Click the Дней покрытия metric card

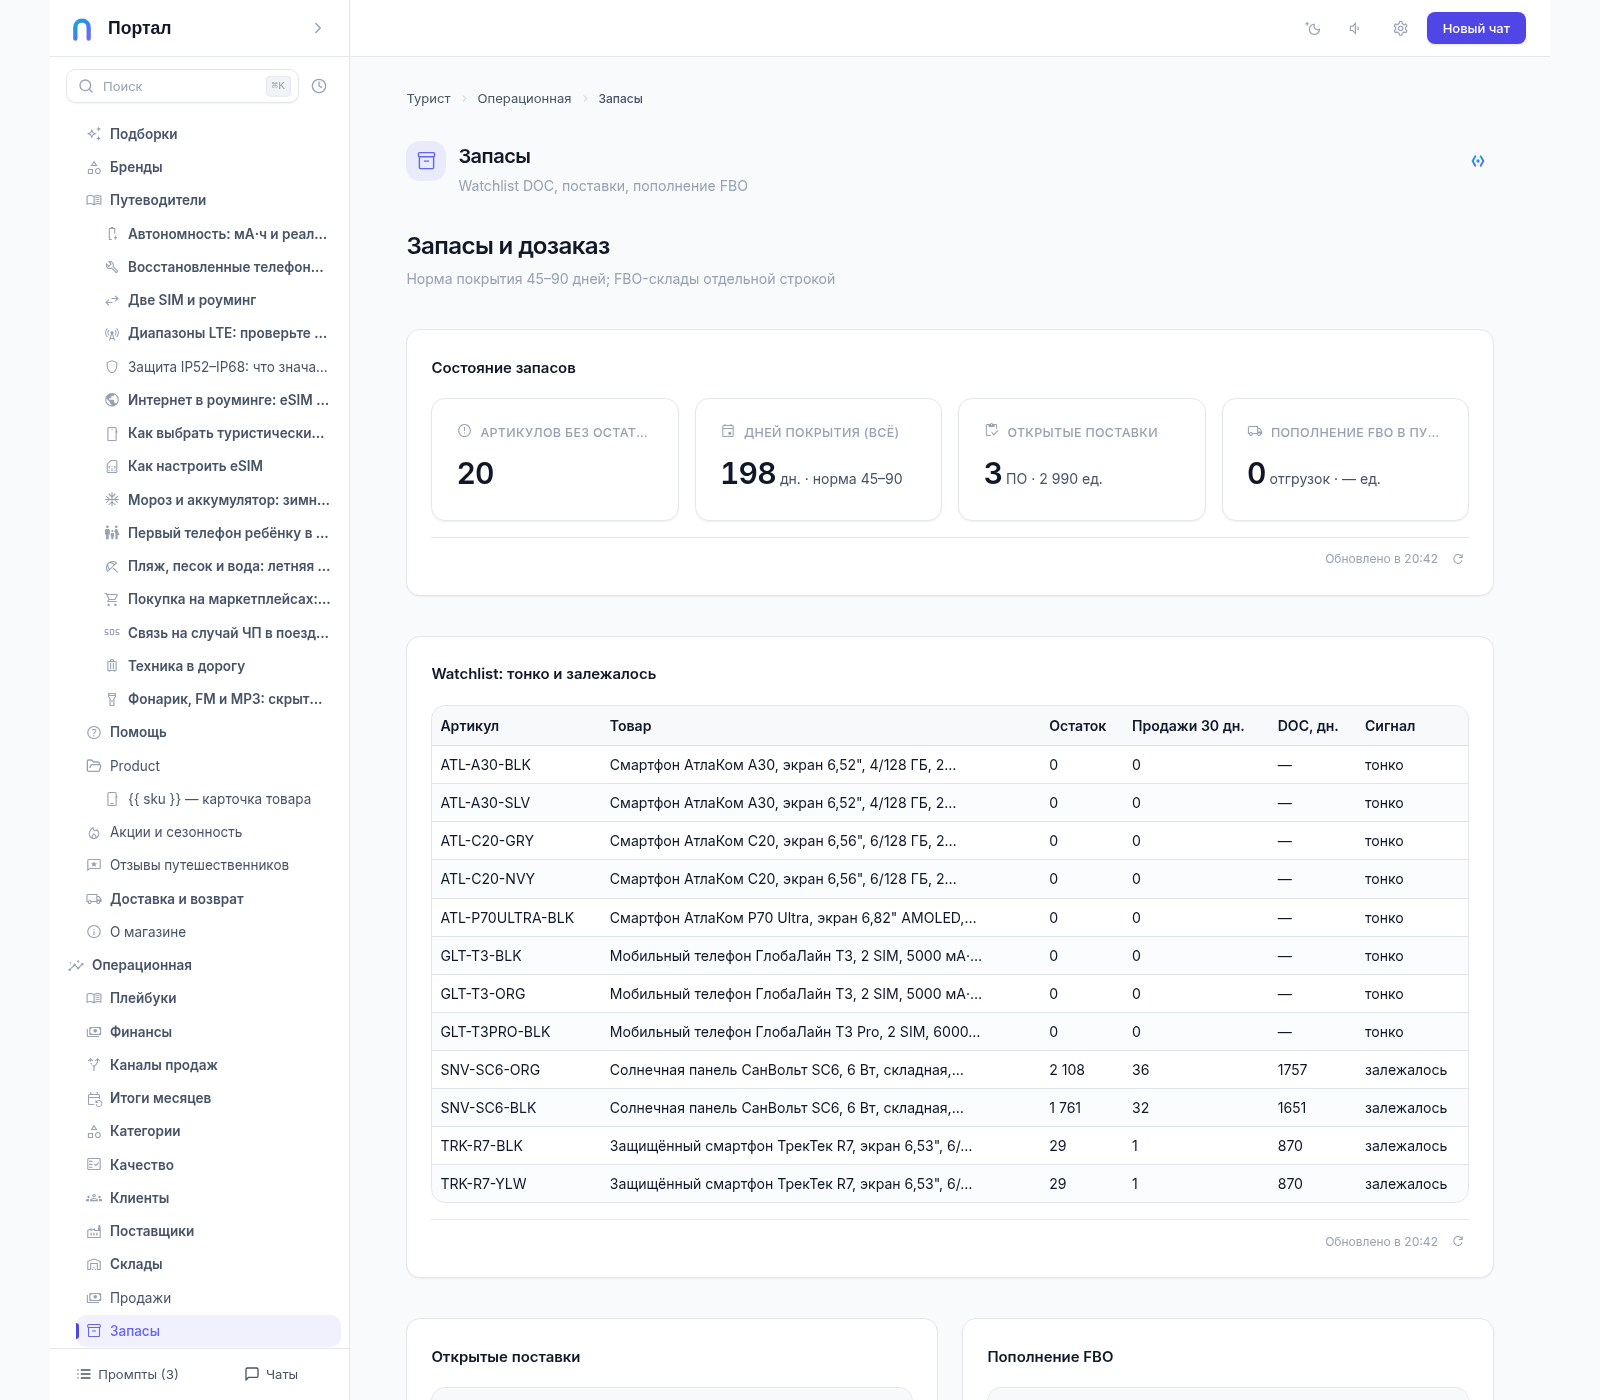[818, 459]
